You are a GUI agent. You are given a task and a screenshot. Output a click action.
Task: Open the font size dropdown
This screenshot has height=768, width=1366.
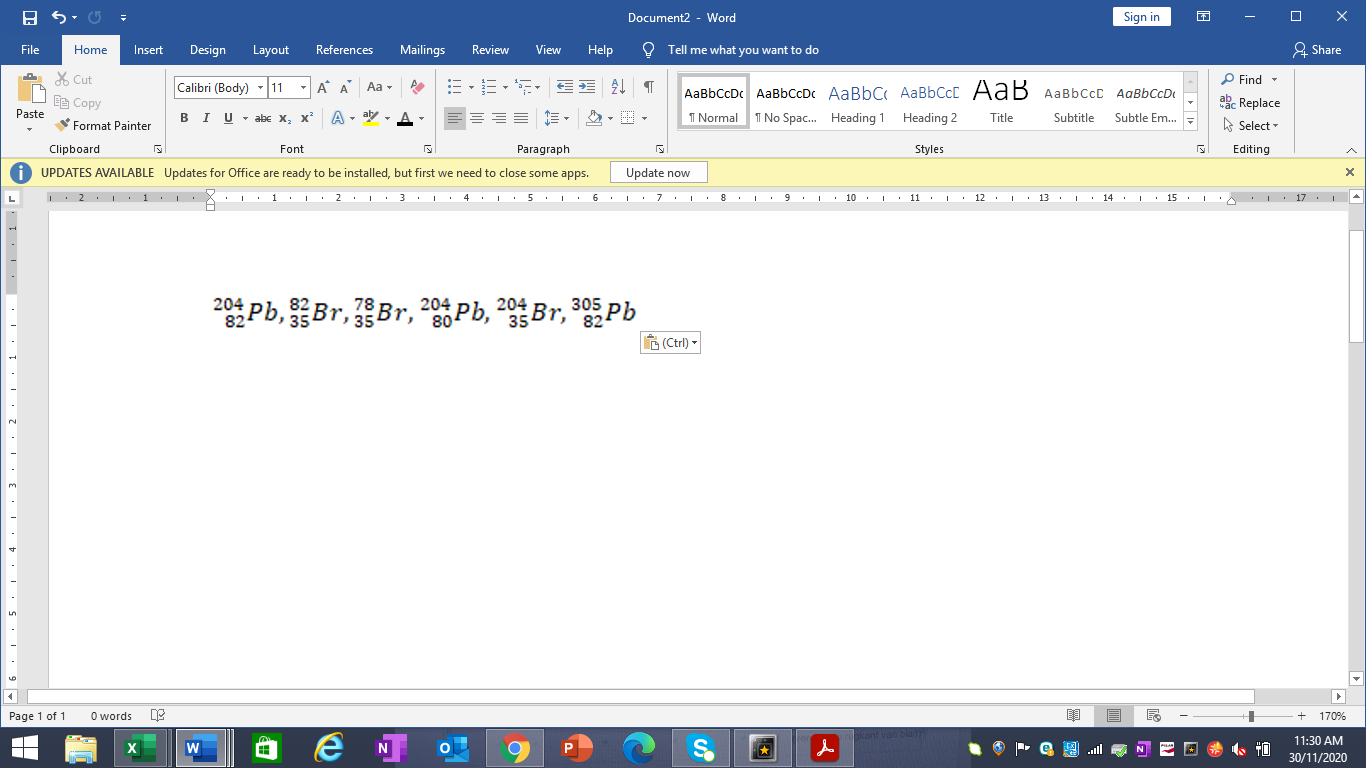coord(303,88)
